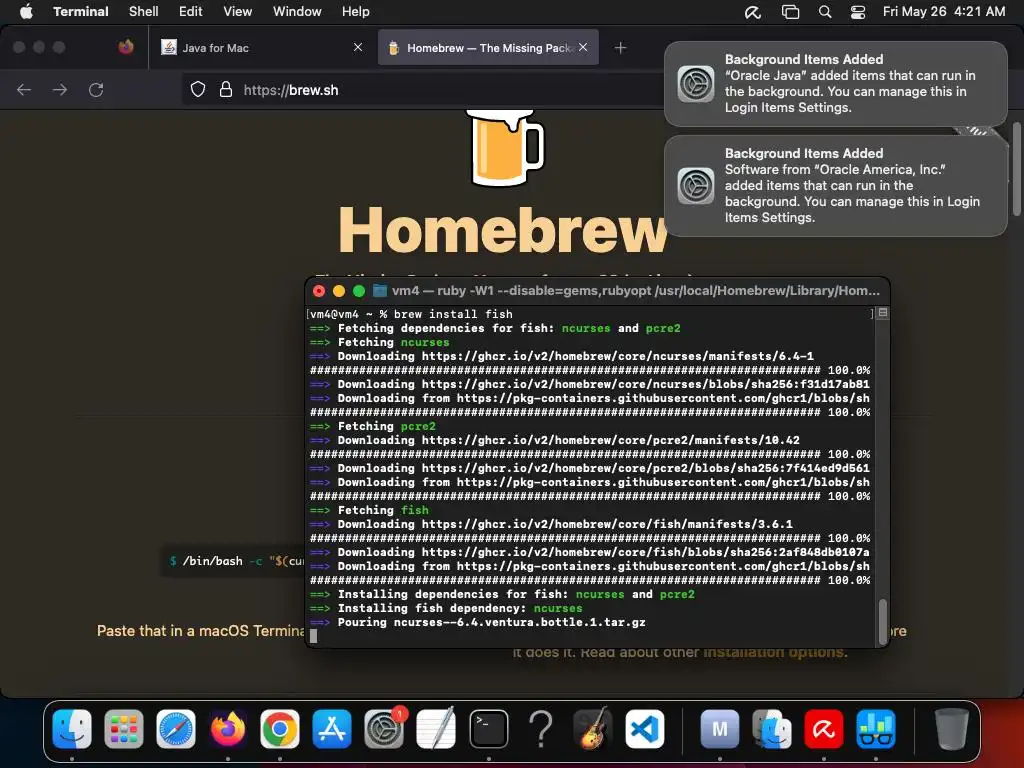Image resolution: width=1024 pixels, height=768 pixels.
Task: Open the Help menu
Action: pyautogui.click(x=355, y=12)
